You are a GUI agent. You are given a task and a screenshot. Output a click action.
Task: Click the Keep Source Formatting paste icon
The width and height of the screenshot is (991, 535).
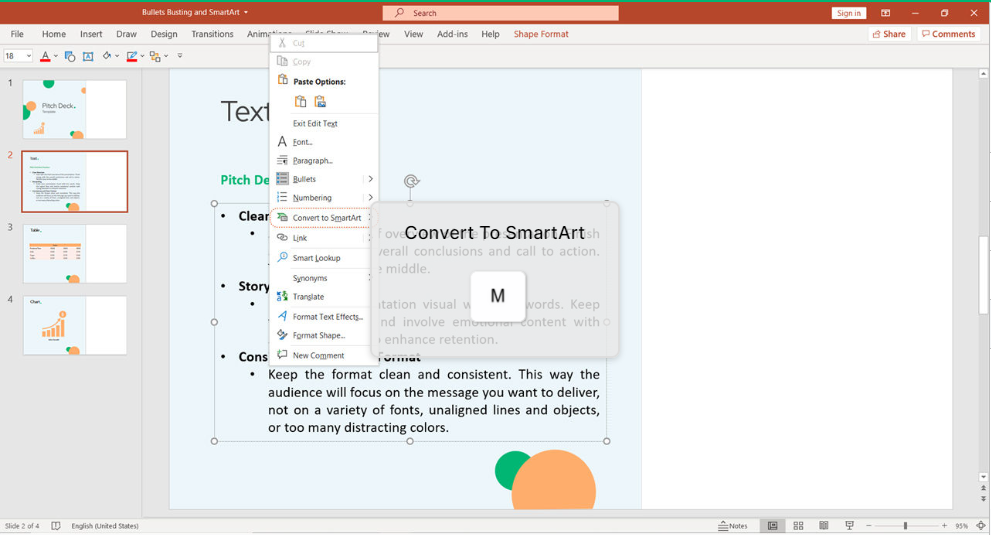pyautogui.click(x=300, y=102)
